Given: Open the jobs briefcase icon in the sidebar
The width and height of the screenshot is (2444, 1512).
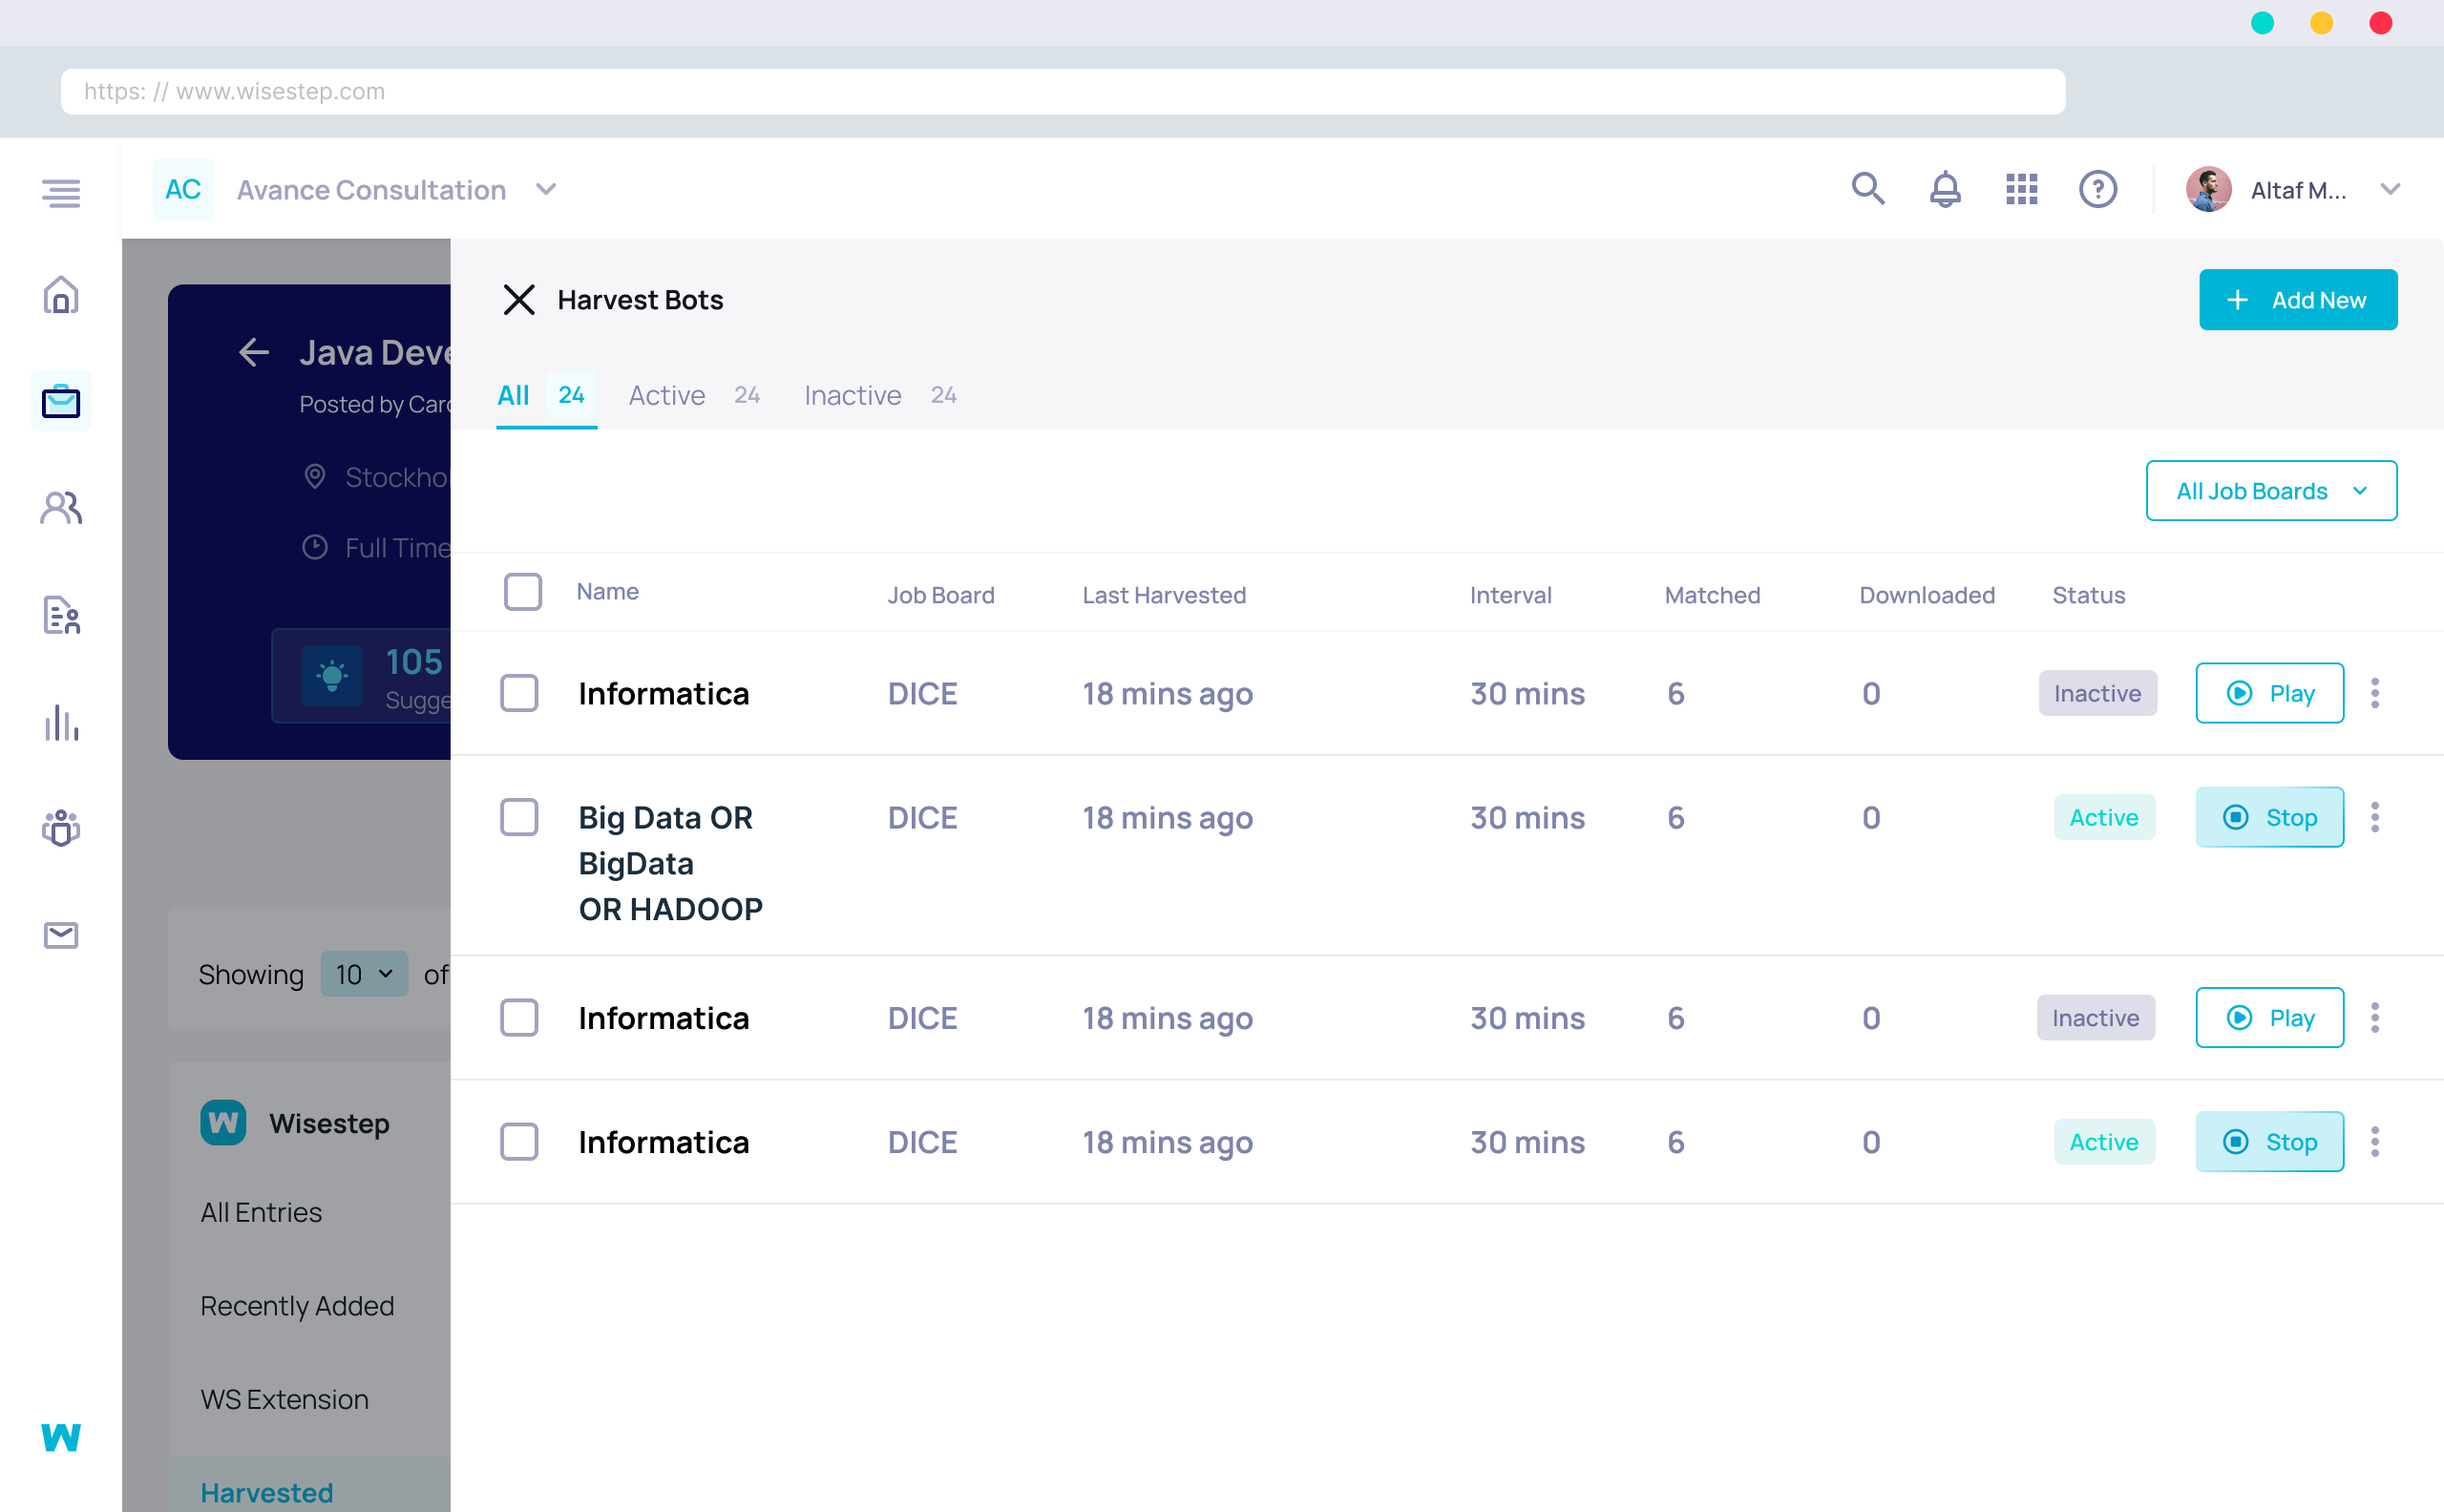Looking at the screenshot, I should click(60, 400).
